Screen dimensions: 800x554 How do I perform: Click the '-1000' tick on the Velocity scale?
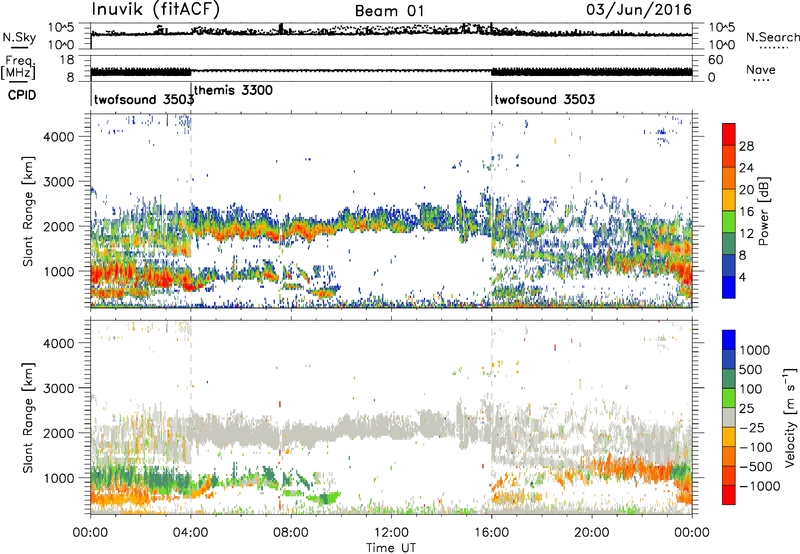click(x=759, y=486)
